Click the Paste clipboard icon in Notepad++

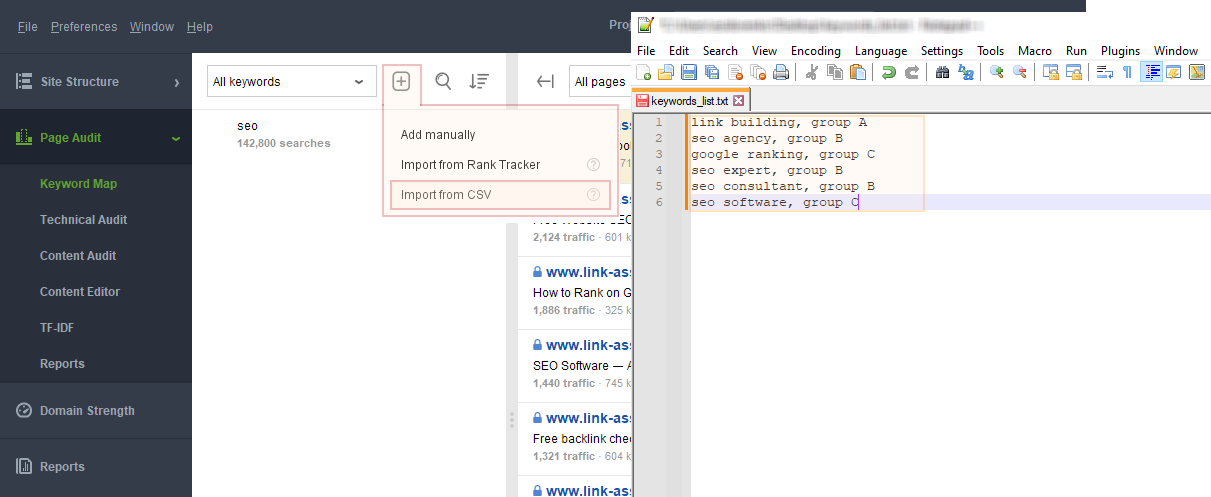coord(857,72)
